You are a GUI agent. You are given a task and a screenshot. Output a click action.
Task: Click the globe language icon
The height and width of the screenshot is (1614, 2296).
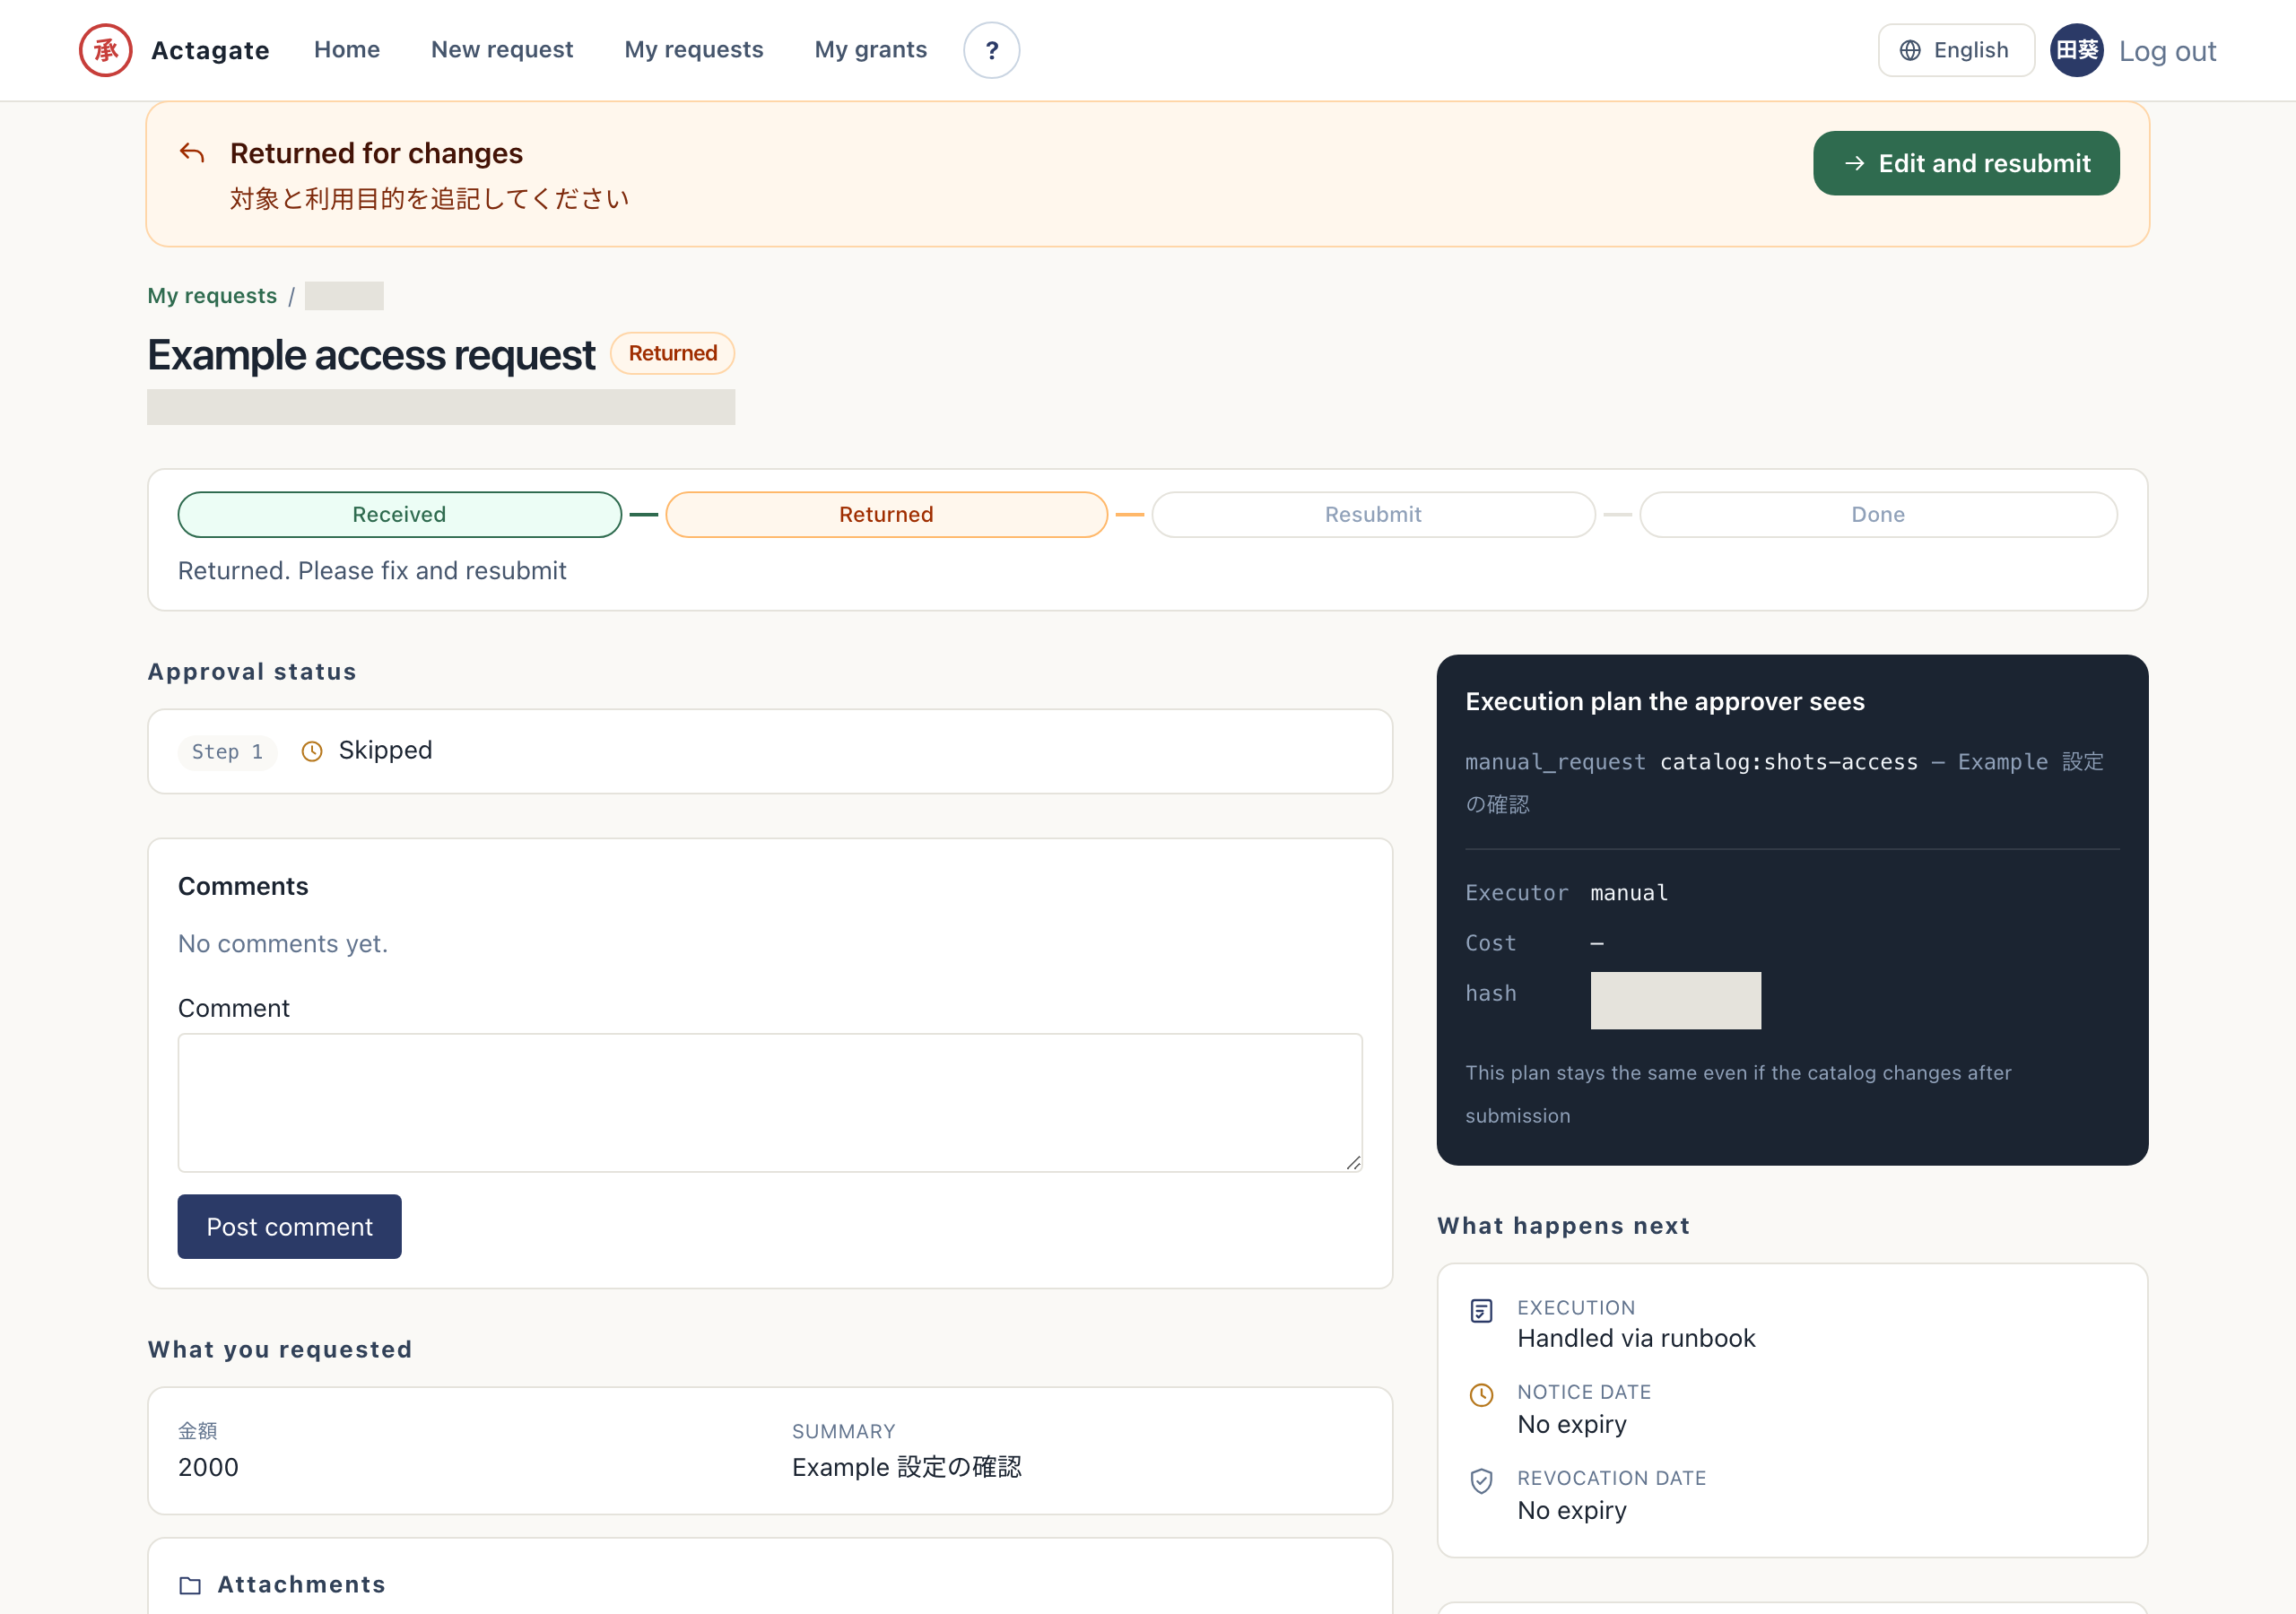(1910, 50)
